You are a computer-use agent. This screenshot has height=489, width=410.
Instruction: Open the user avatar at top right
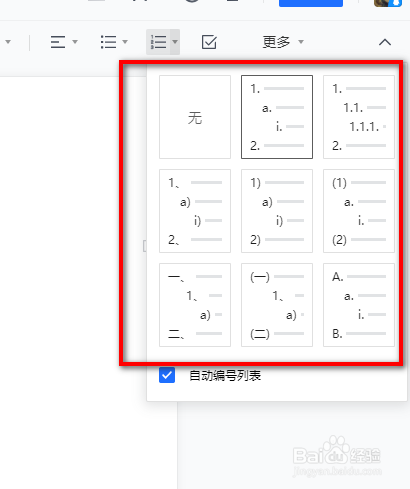[x=388, y=3]
